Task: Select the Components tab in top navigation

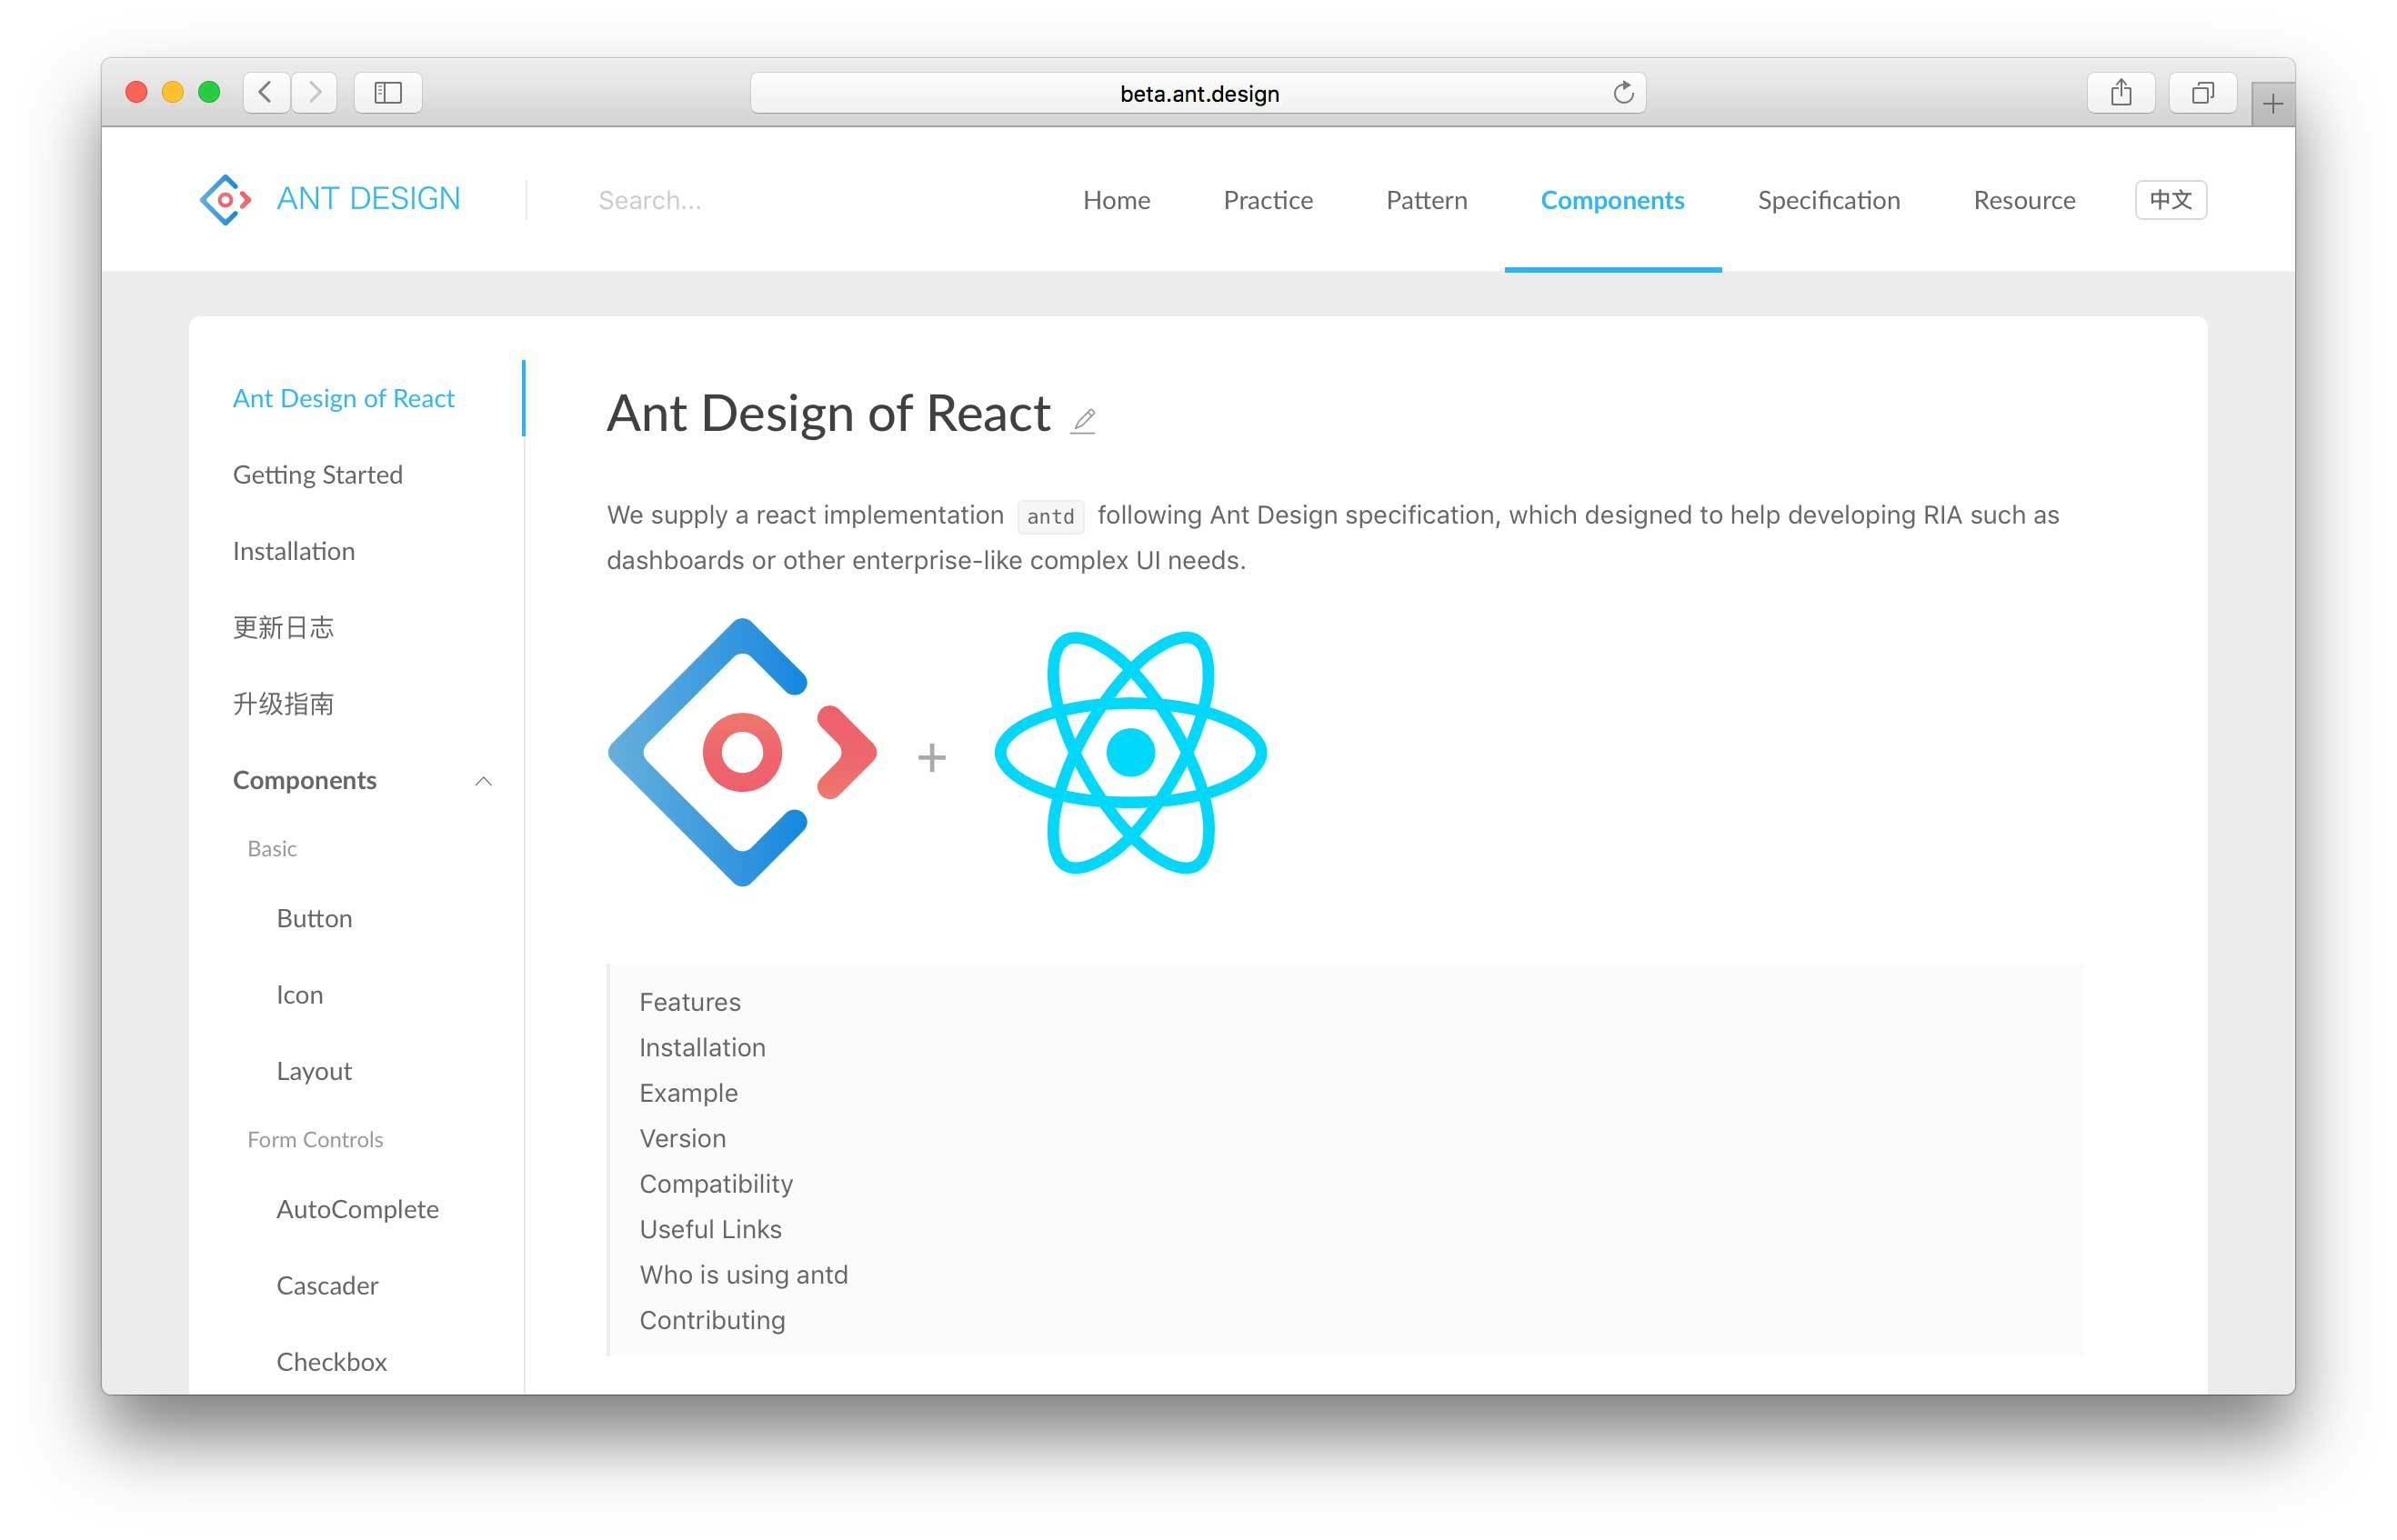Action: tap(1610, 199)
